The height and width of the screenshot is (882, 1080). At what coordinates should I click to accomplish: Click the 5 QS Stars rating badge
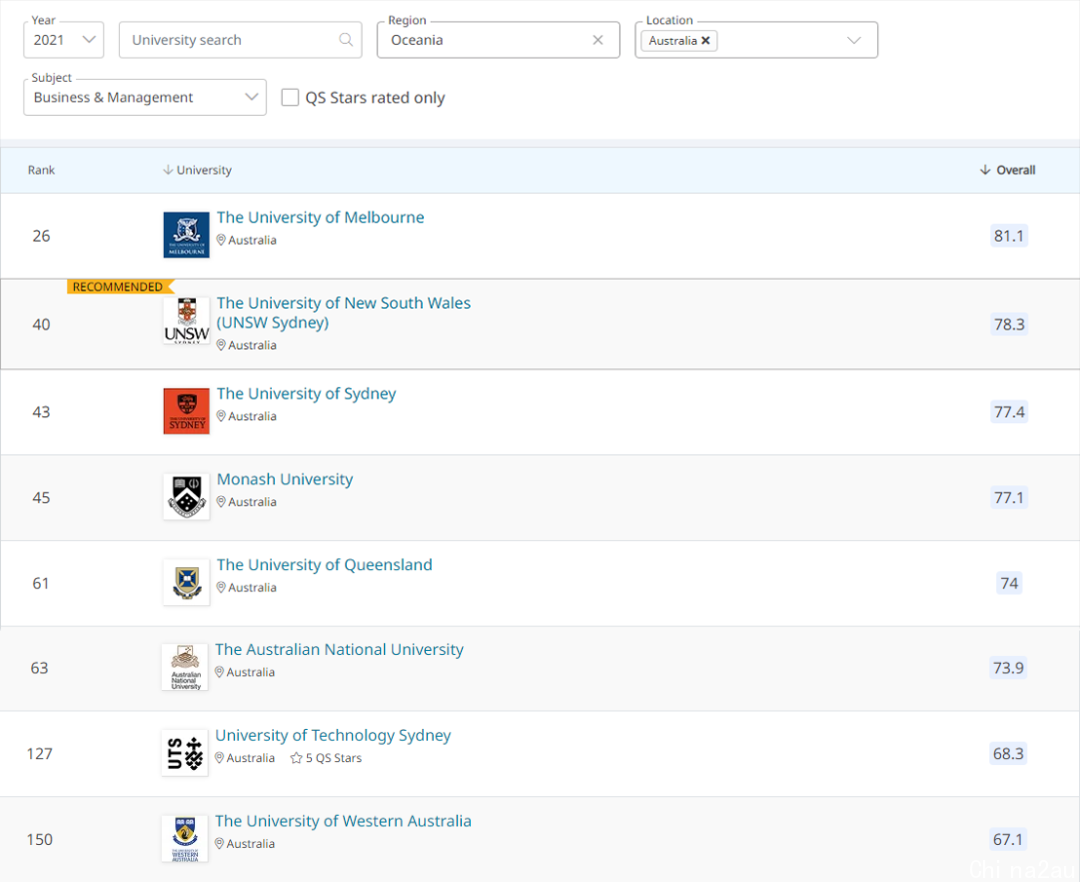coord(326,758)
